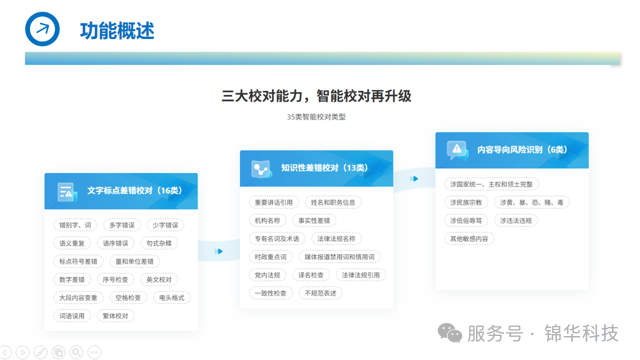Click the 姓名和职务信息 tag
Image resolution: width=640 pixels, height=360 pixels.
tap(333, 202)
